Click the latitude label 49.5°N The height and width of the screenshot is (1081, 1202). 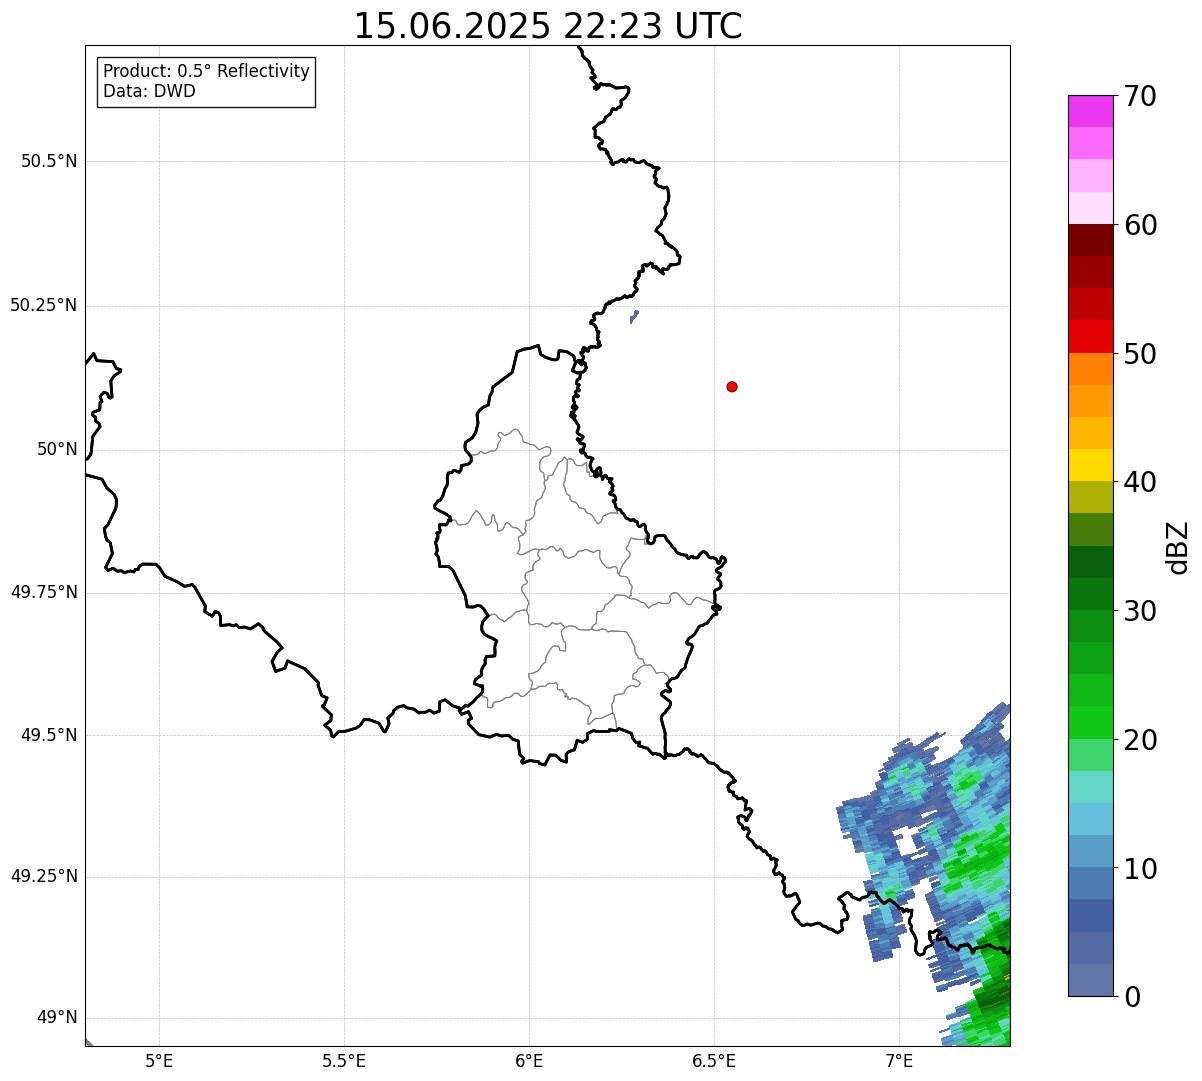[x=49, y=735]
